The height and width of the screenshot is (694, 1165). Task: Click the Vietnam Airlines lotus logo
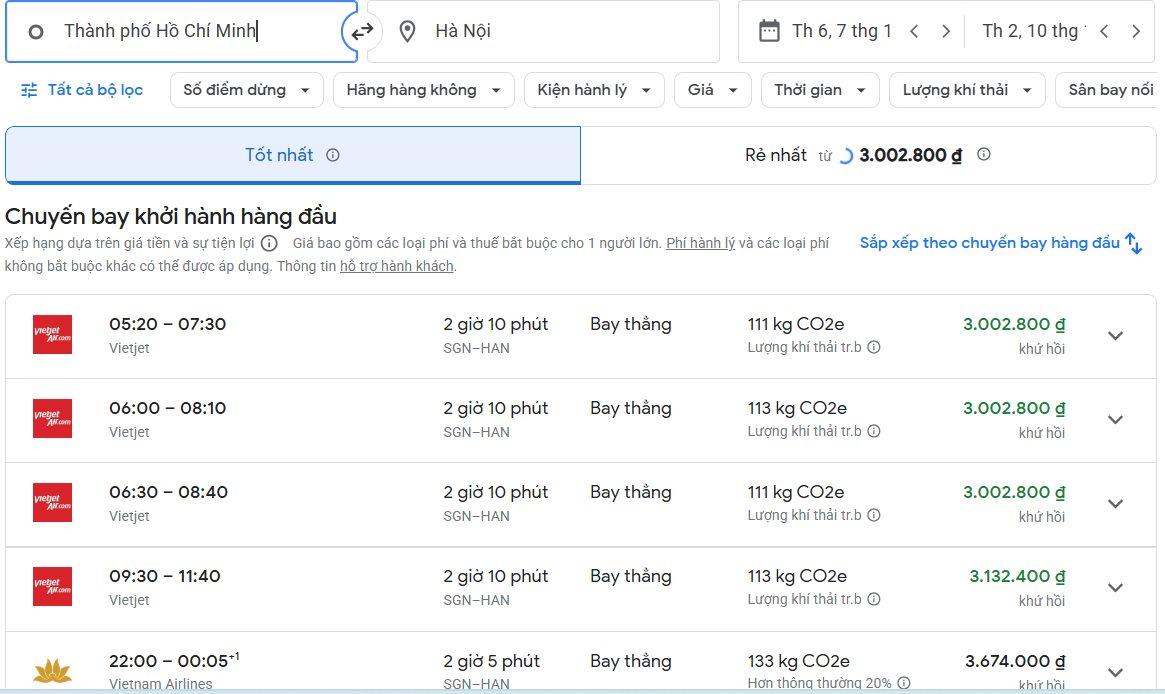coord(52,671)
